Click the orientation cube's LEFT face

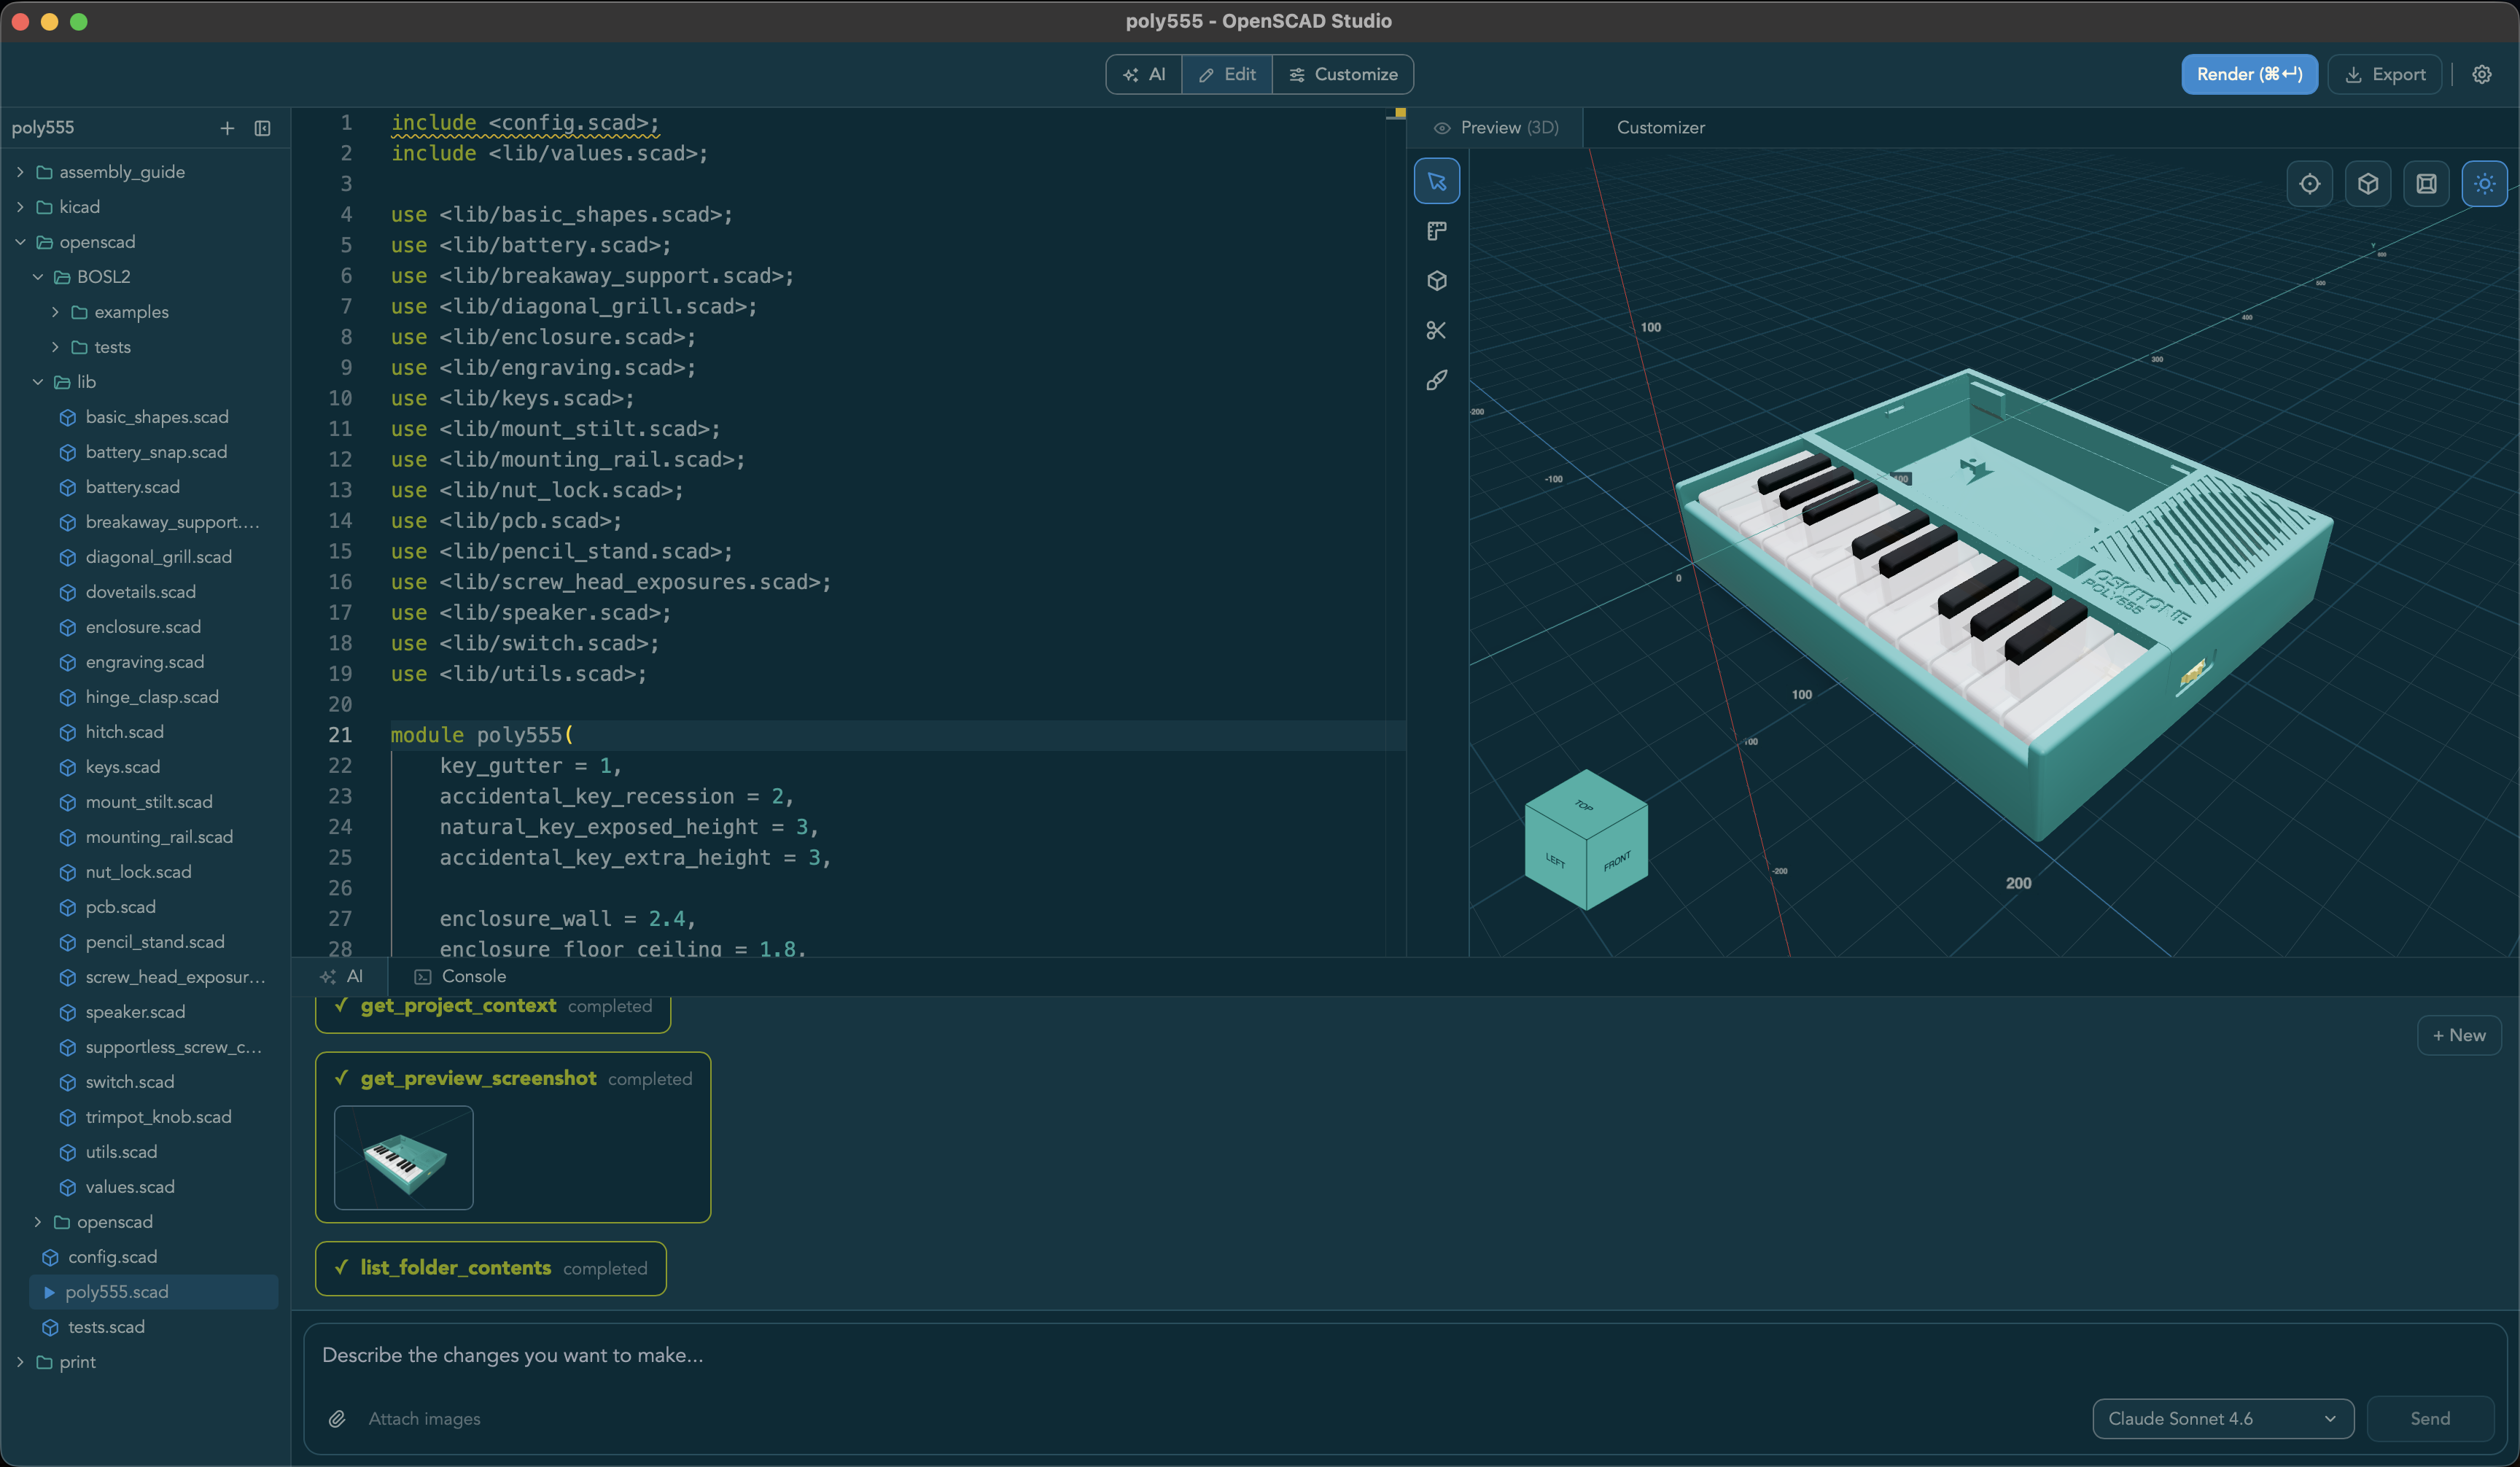click(1555, 860)
